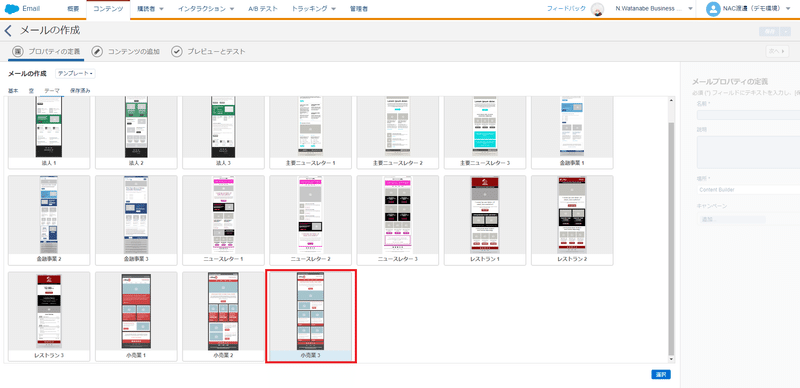The height and width of the screenshot is (388, 800).
Task: Open the トラッキング dropdown menu
Action: [314, 9]
